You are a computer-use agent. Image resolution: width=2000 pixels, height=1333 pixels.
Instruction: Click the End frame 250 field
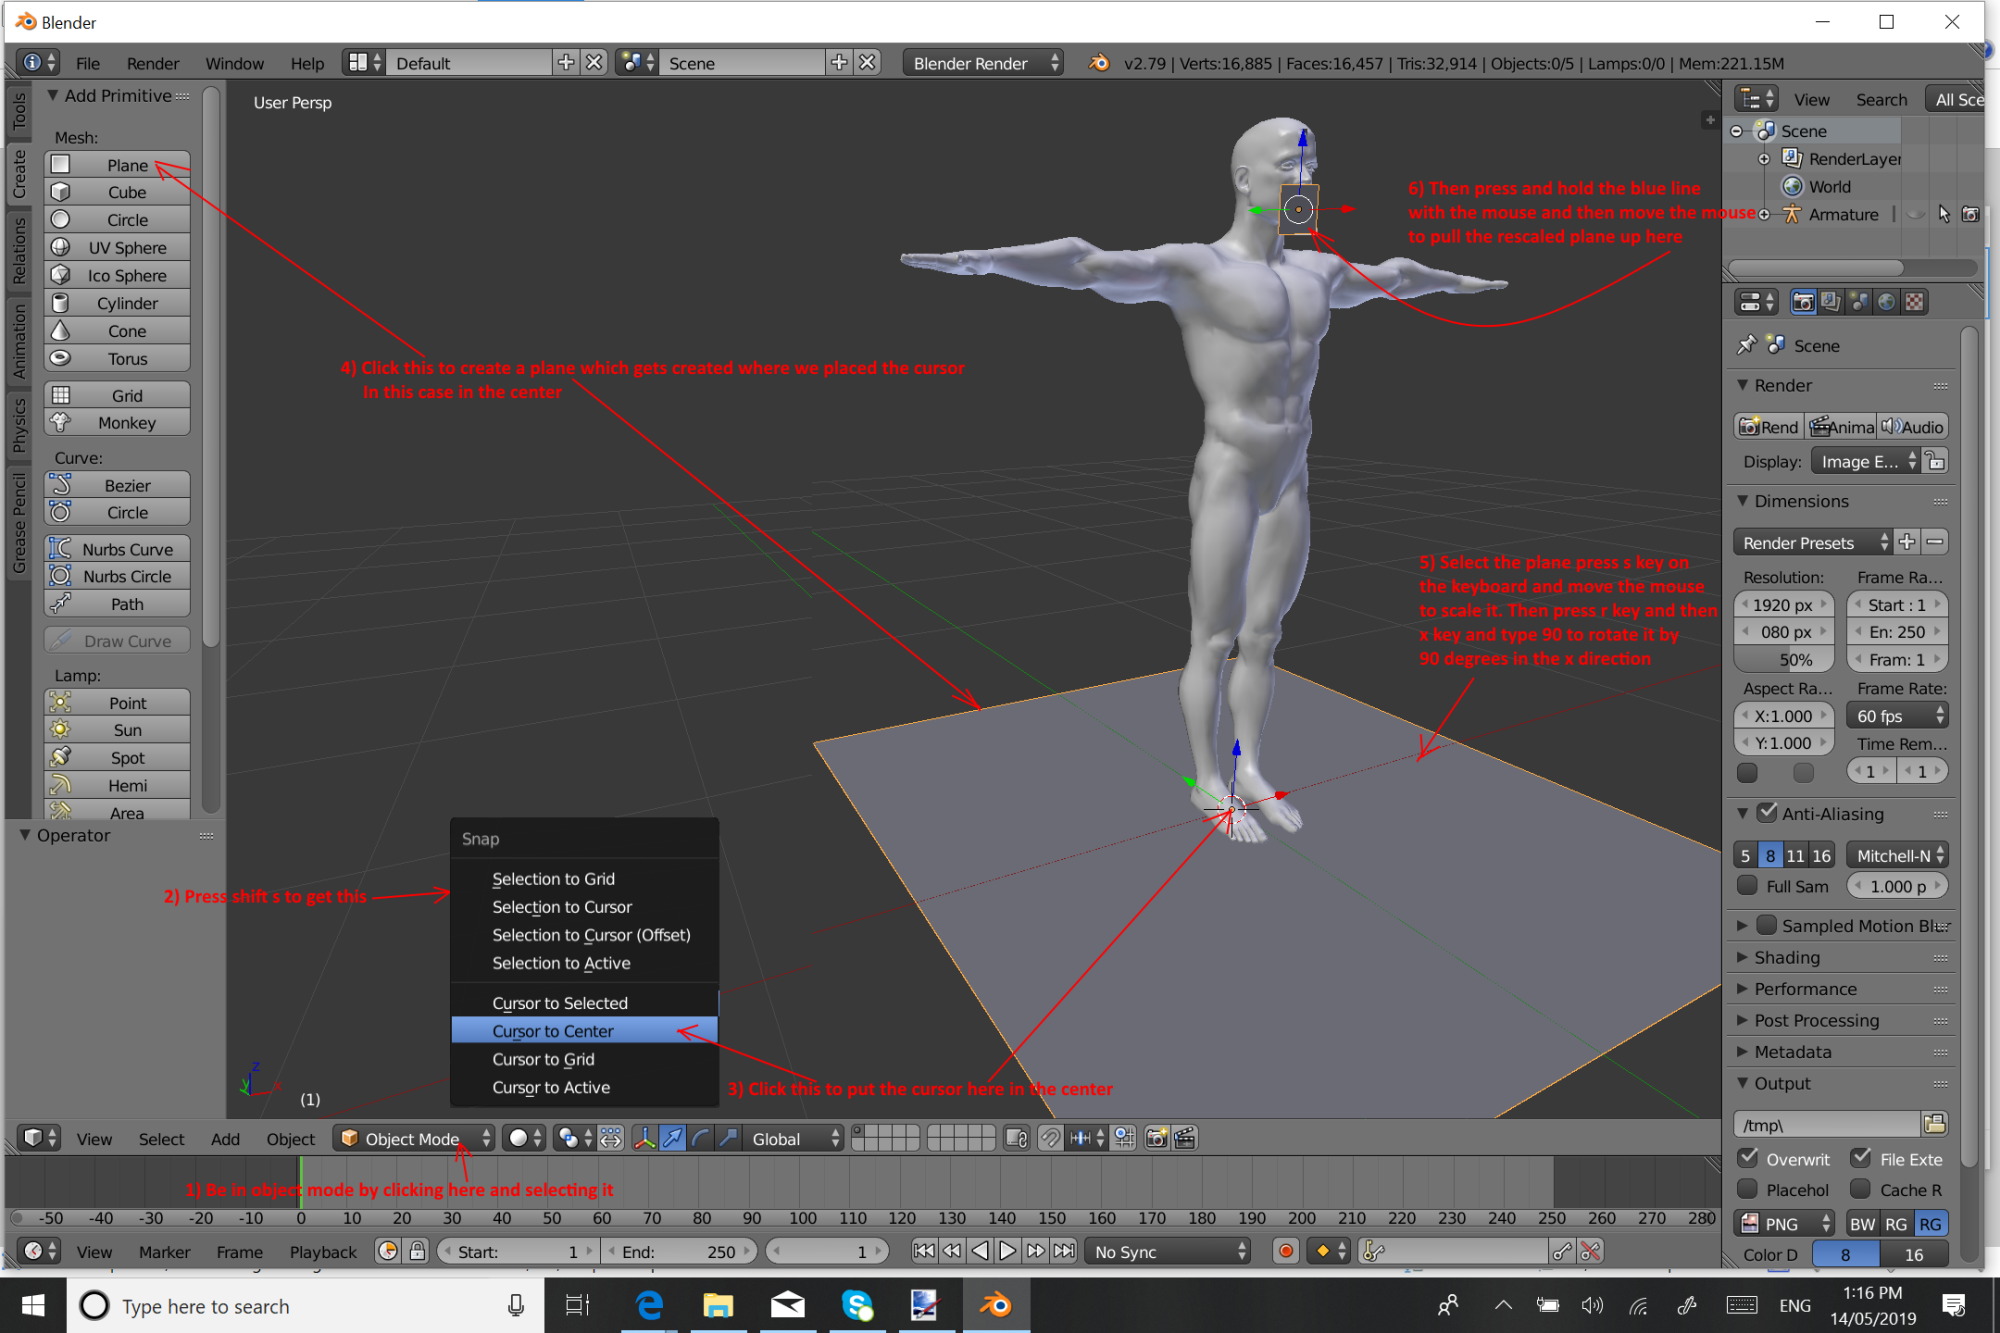[x=680, y=1252]
